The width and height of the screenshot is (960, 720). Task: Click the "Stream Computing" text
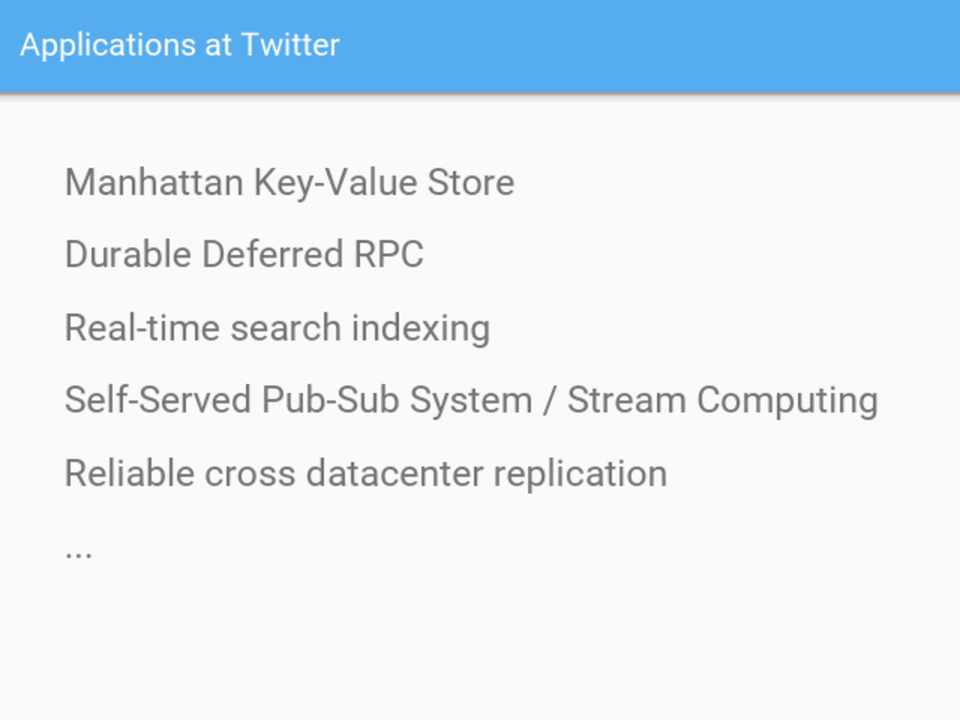[722, 400]
